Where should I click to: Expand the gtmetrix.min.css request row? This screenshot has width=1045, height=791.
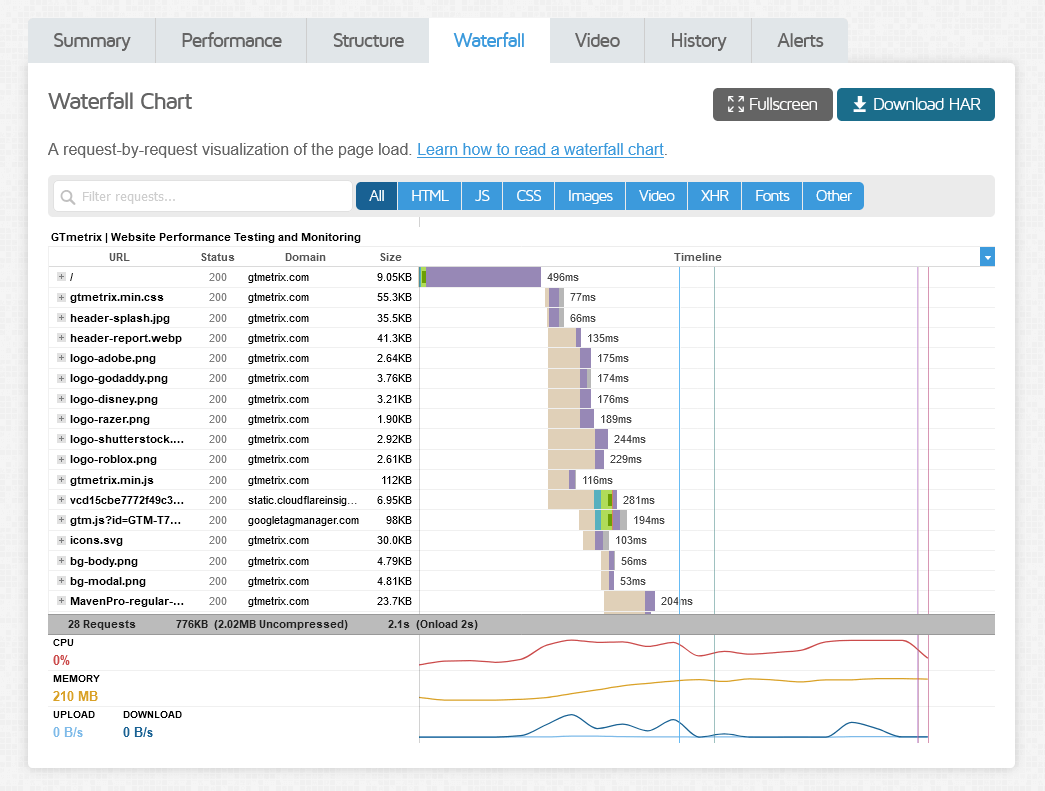[61, 297]
